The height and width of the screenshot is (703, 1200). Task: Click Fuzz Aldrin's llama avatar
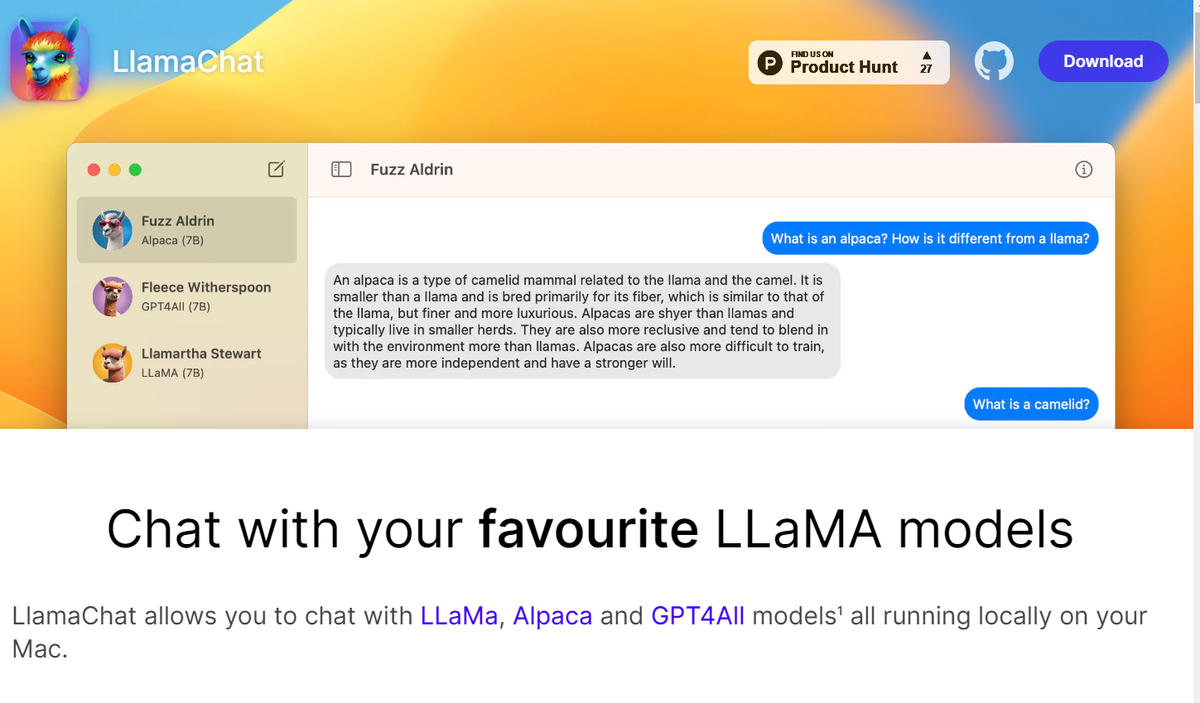pos(112,230)
